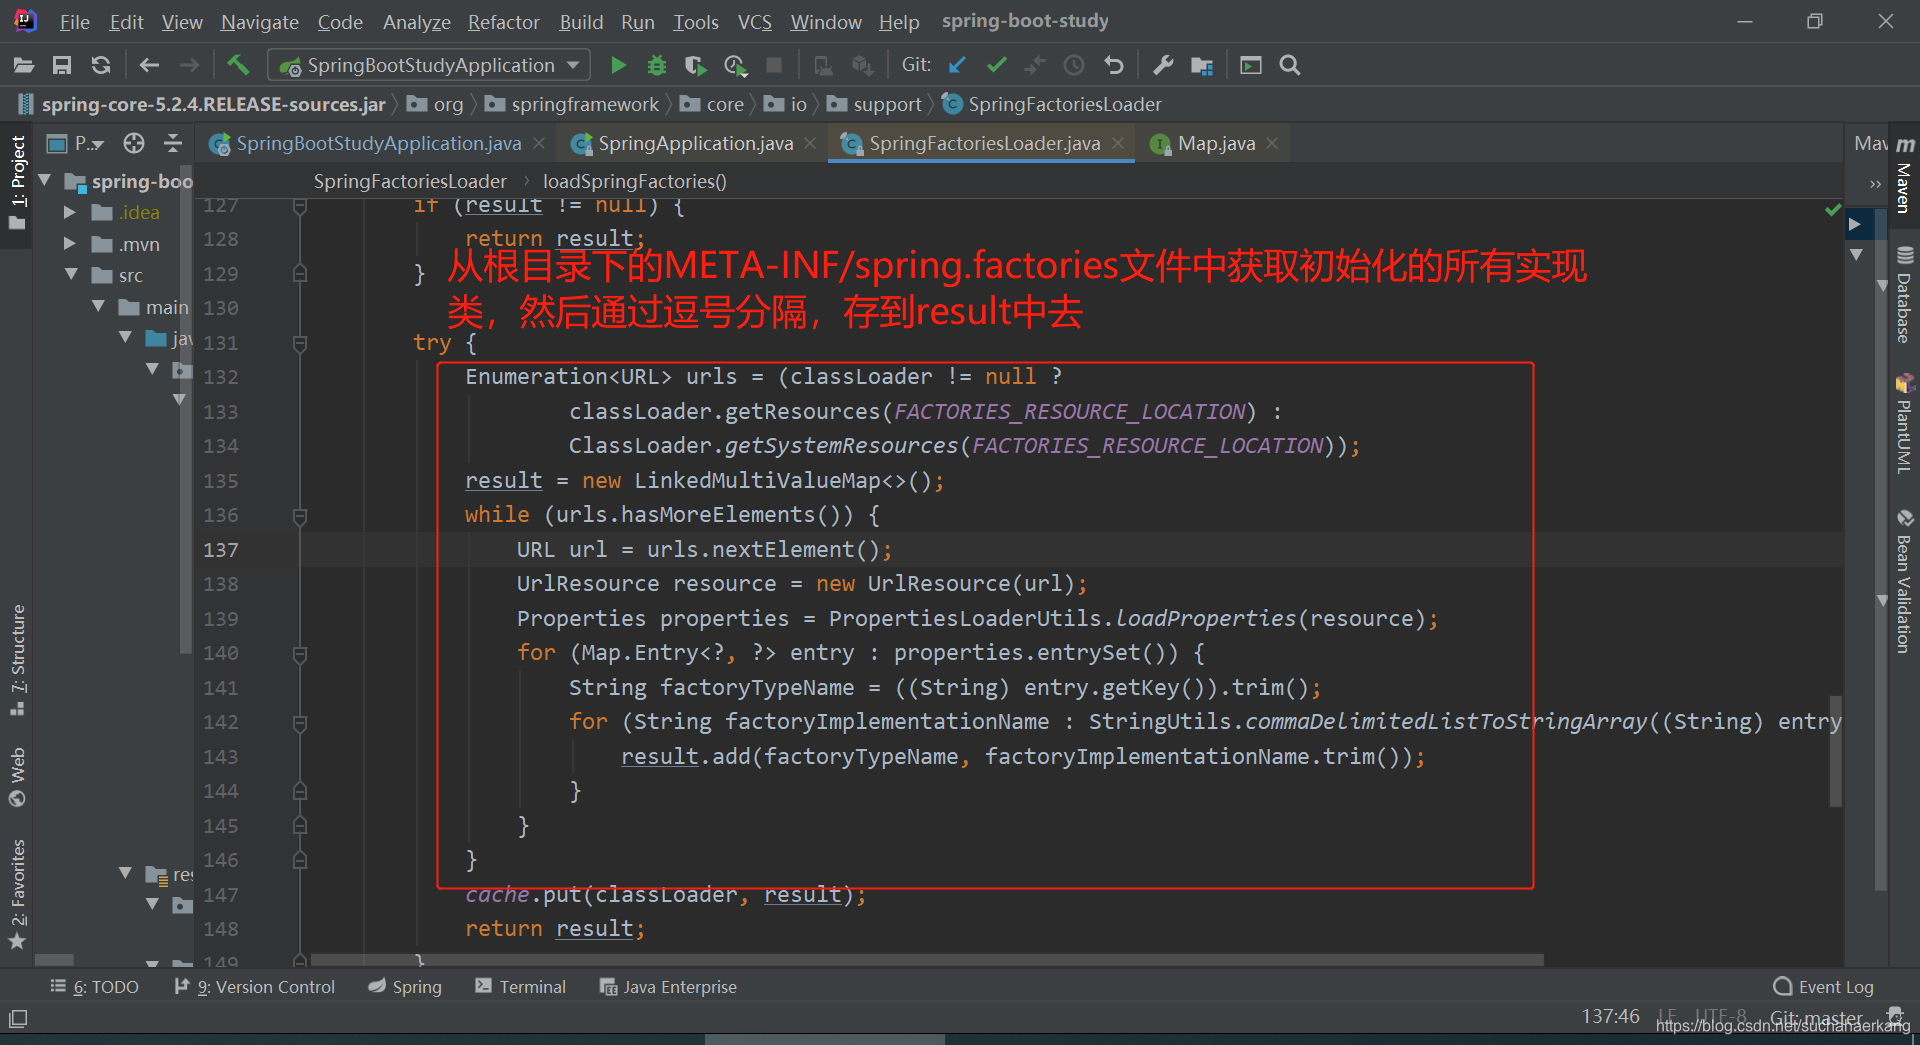Click the Open folder toolbar icon
1920x1045 pixels.
tap(24, 66)
